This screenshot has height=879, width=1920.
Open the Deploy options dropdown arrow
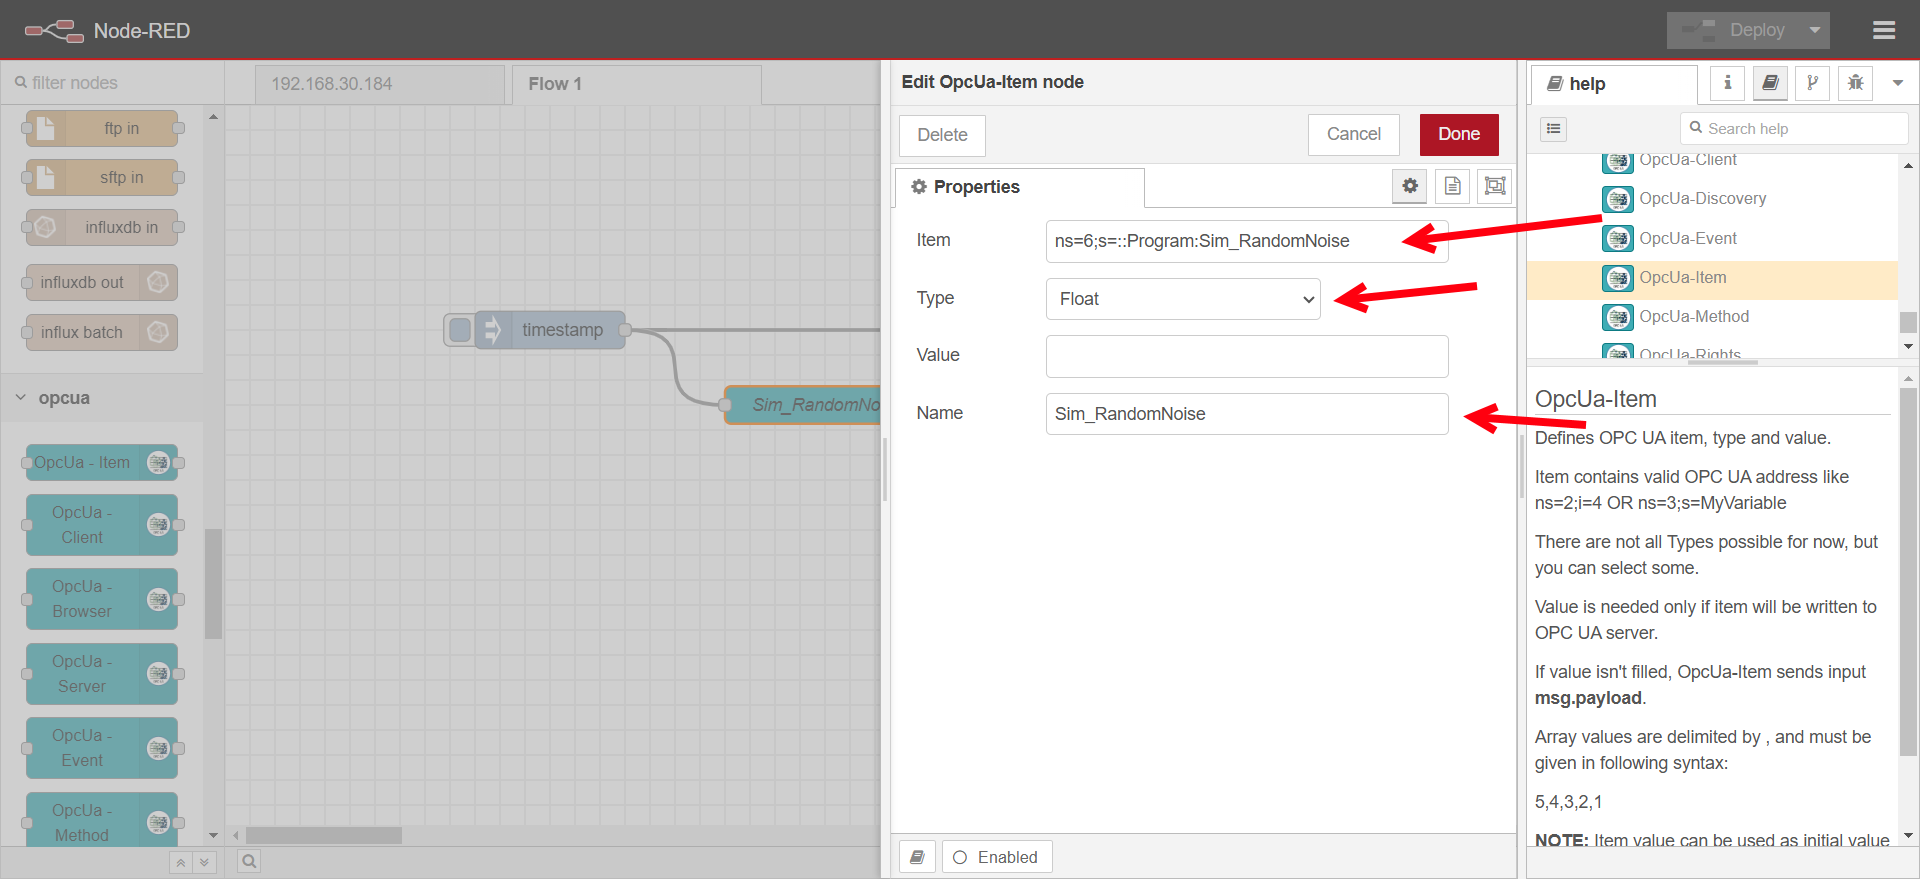[x=1814, y=31]
